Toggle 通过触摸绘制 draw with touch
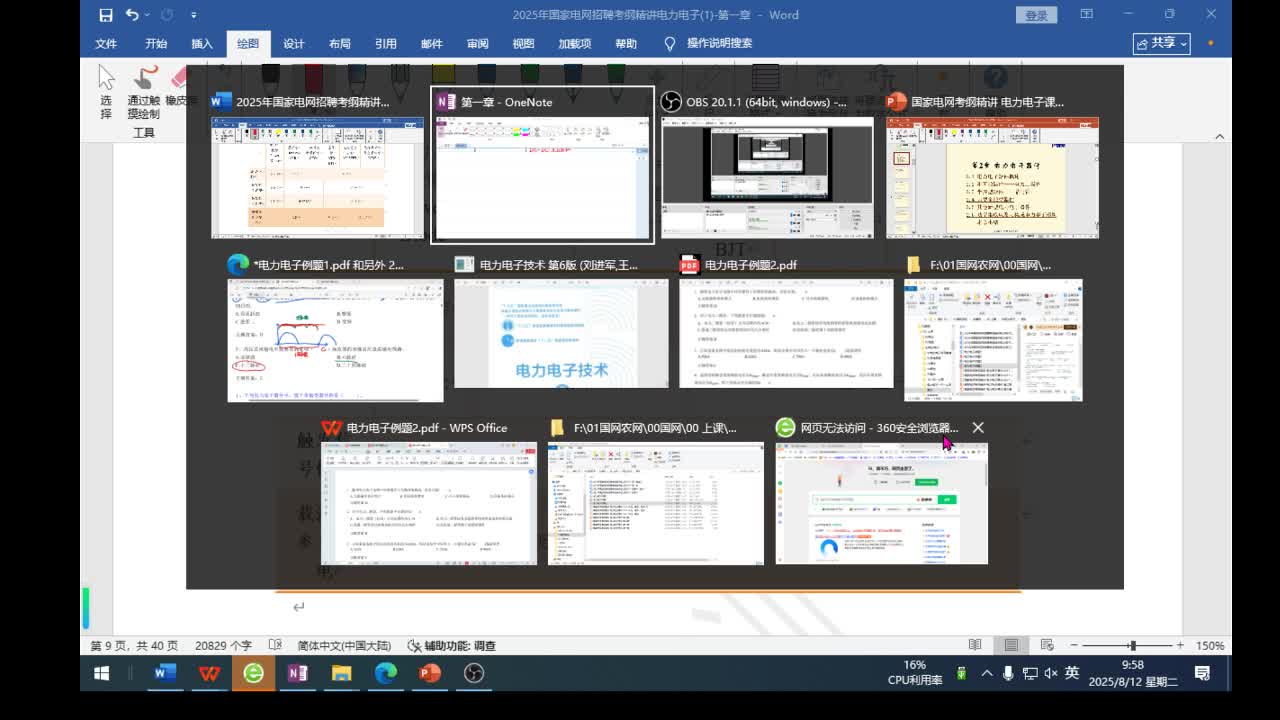This screenshot has height=720, width=1280. 144,92
